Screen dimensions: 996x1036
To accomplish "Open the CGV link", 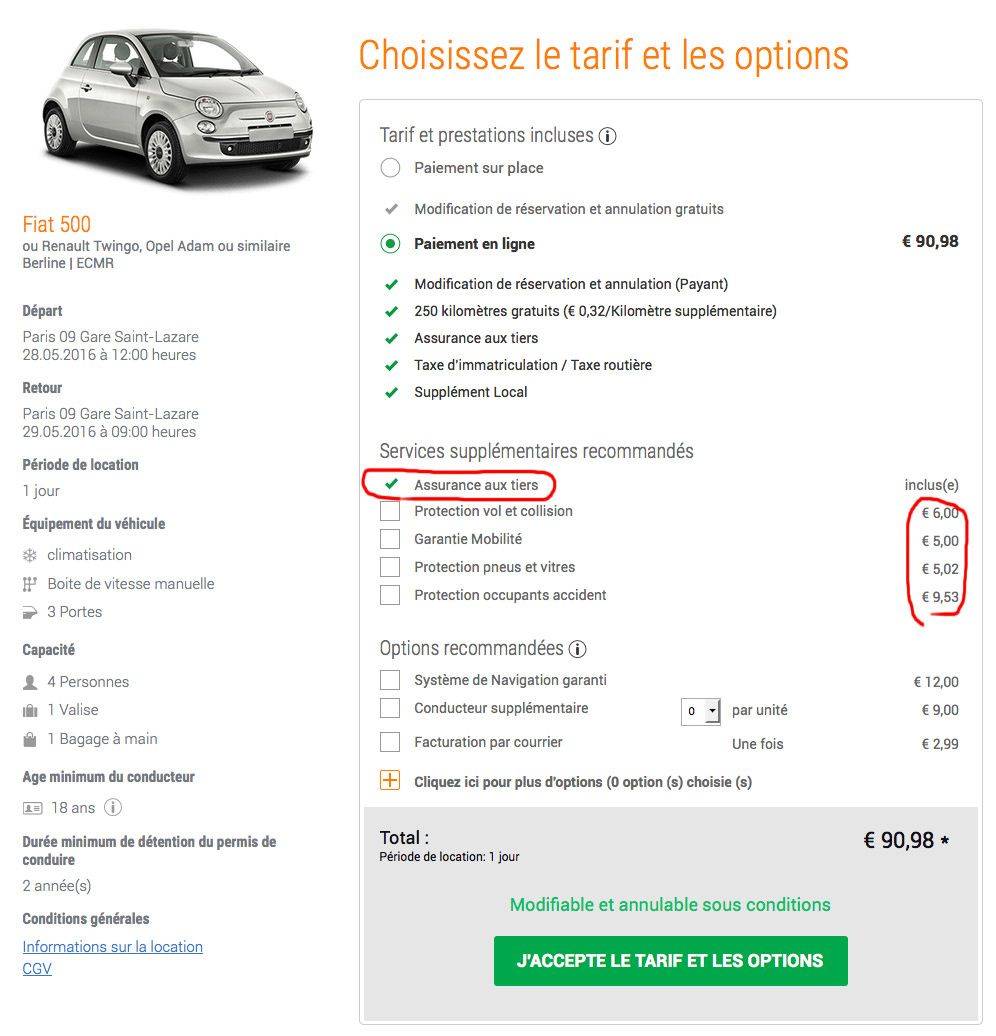I will (37, 969).
